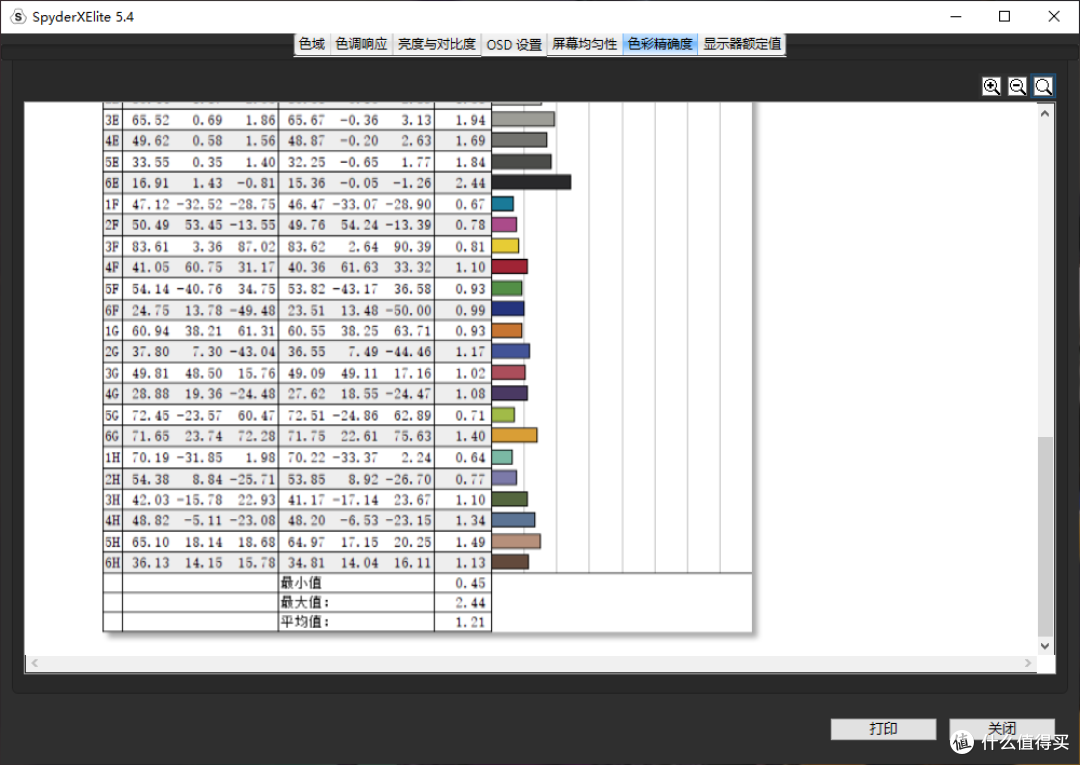Click the row label 1F
This screenshot has width=1080, height=765.
pos(112,204)
